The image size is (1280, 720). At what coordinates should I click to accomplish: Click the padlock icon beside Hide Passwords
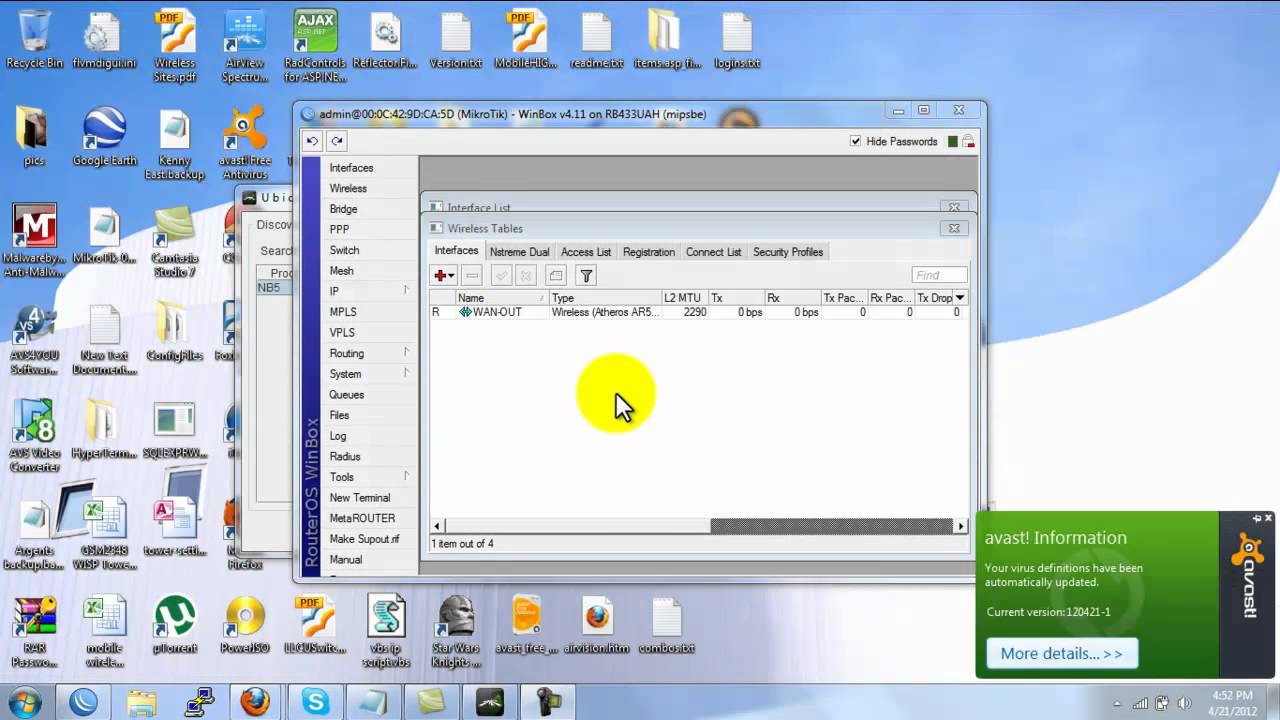tap(968, 141)
